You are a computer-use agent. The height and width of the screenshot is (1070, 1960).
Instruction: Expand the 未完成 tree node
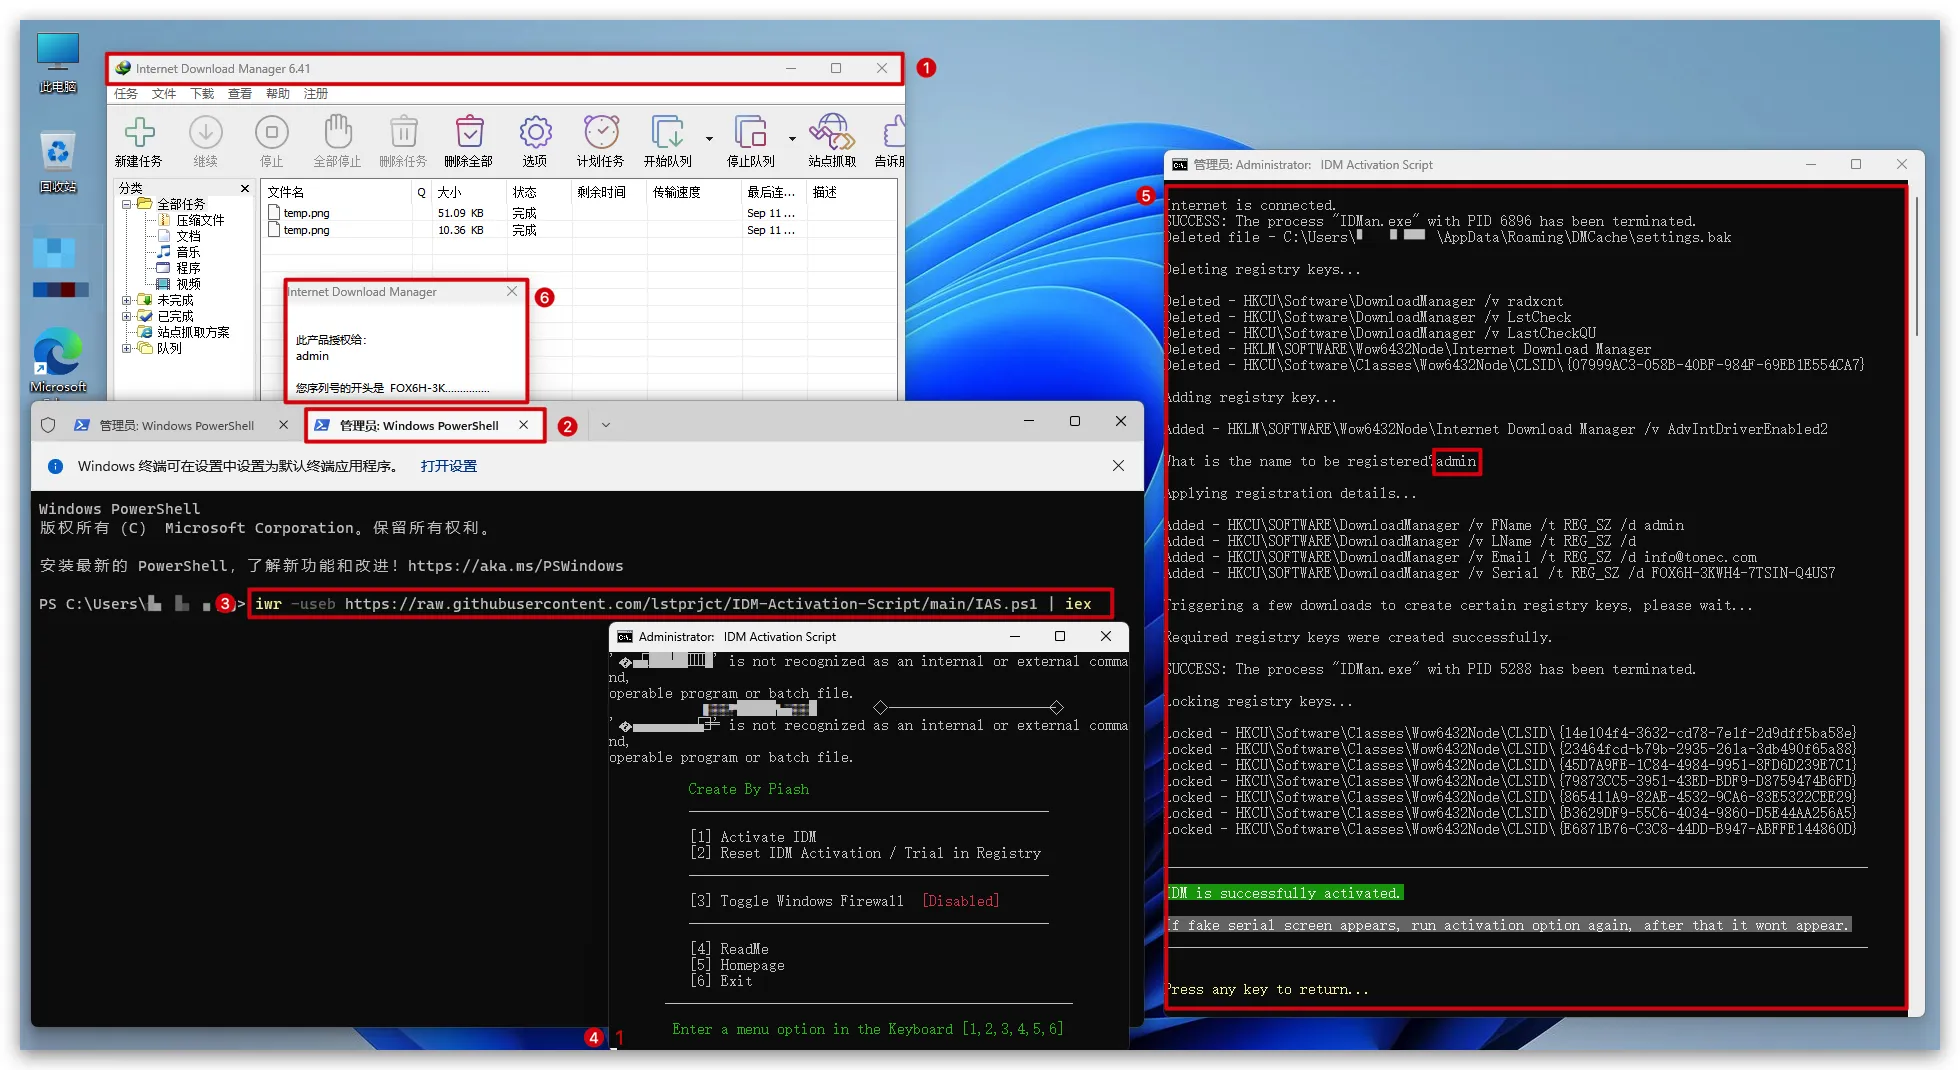coord(127,300)
